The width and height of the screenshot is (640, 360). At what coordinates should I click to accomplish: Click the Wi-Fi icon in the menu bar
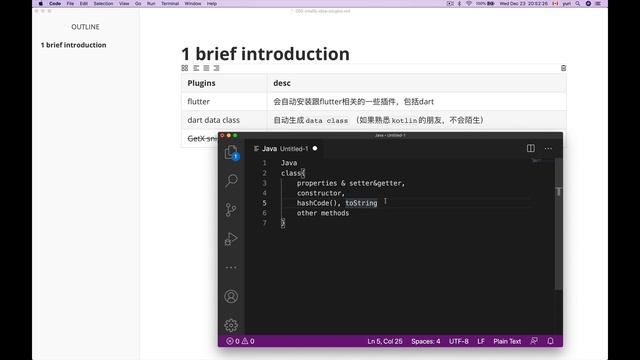point(469,3)
